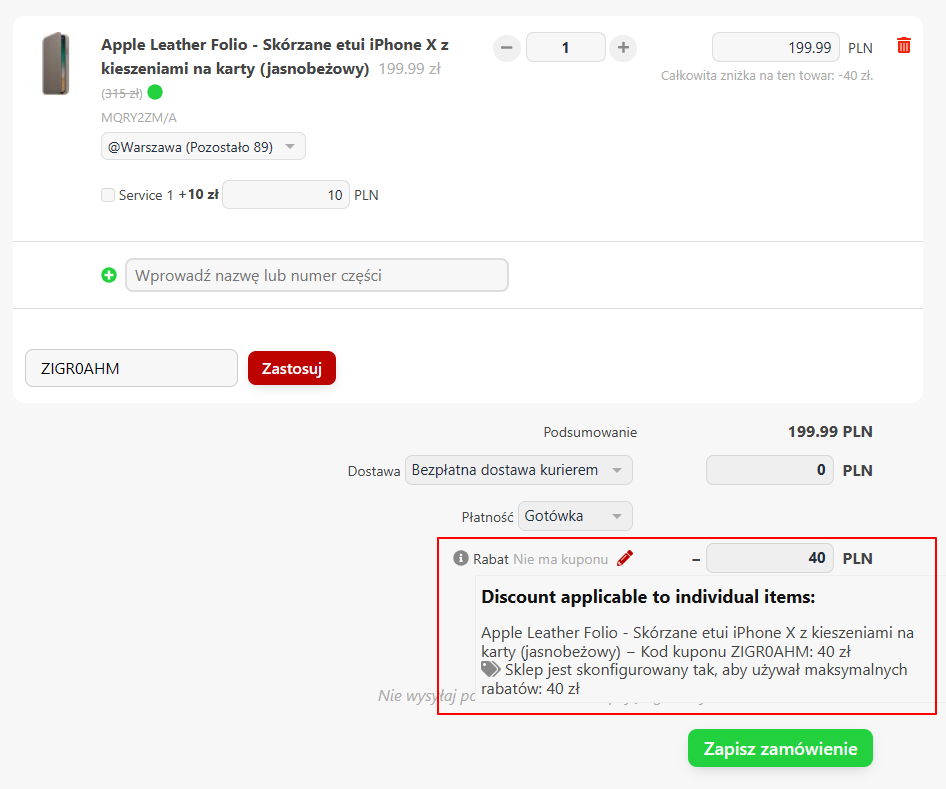Click the Apple Leather Folio product title
Image resolution: width=946 pixels, height=789 pixels.
(275, 57)
